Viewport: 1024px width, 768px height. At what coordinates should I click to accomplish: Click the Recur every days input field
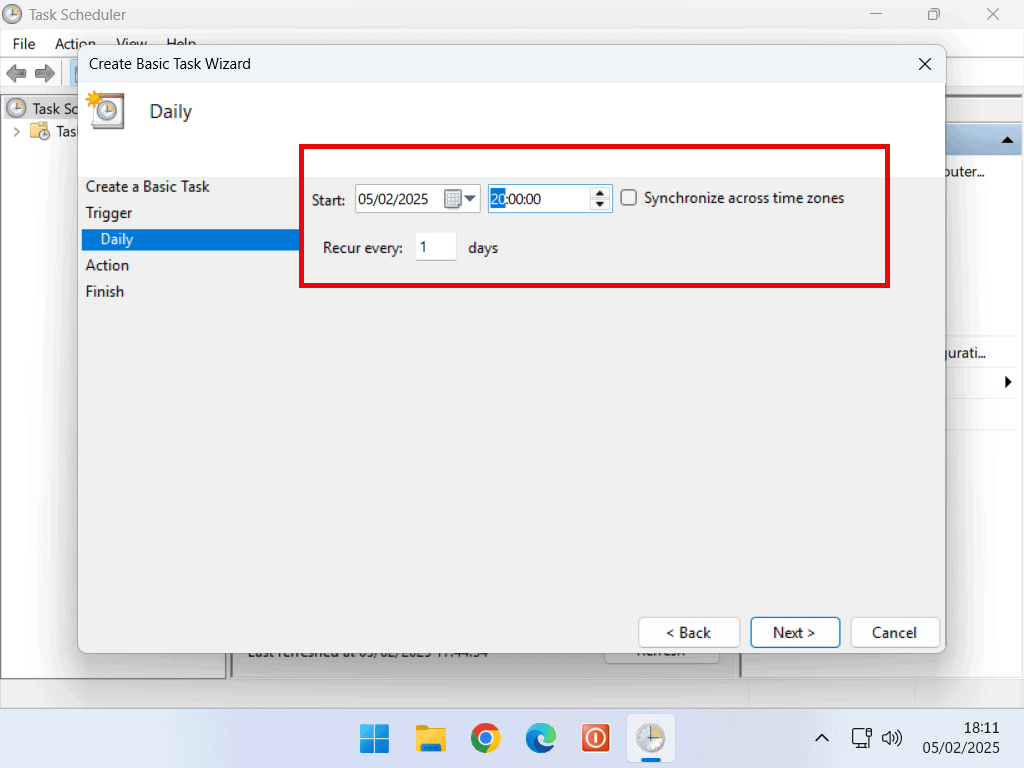tap(435, 247)
